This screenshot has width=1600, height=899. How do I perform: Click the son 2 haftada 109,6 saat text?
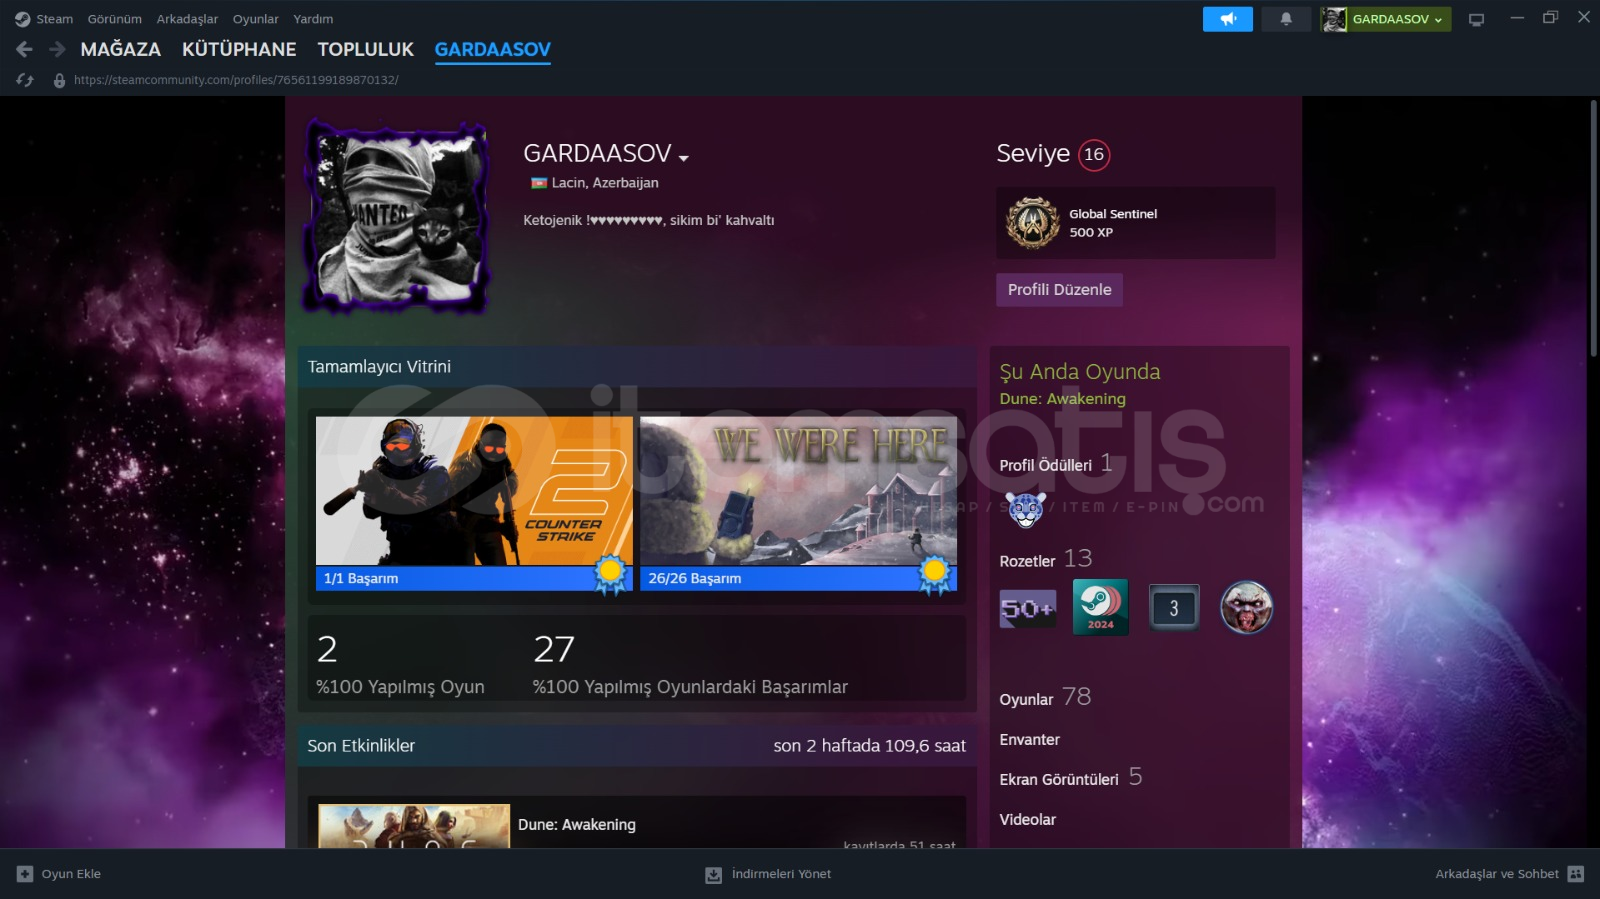coord(869,746)
